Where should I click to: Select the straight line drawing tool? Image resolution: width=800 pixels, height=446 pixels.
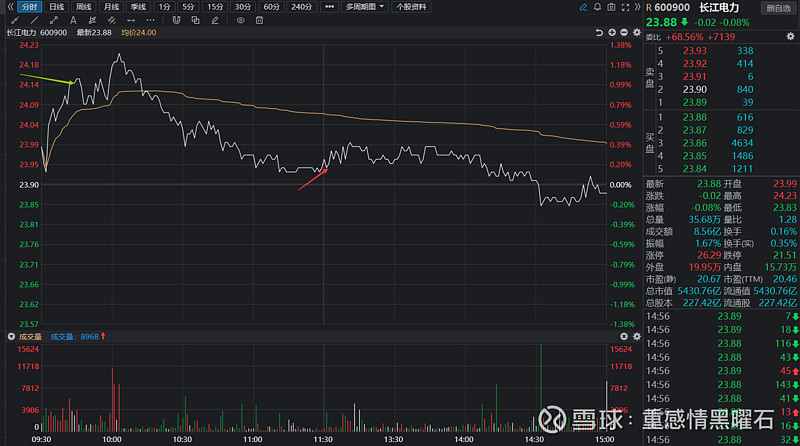click(34, 20)
